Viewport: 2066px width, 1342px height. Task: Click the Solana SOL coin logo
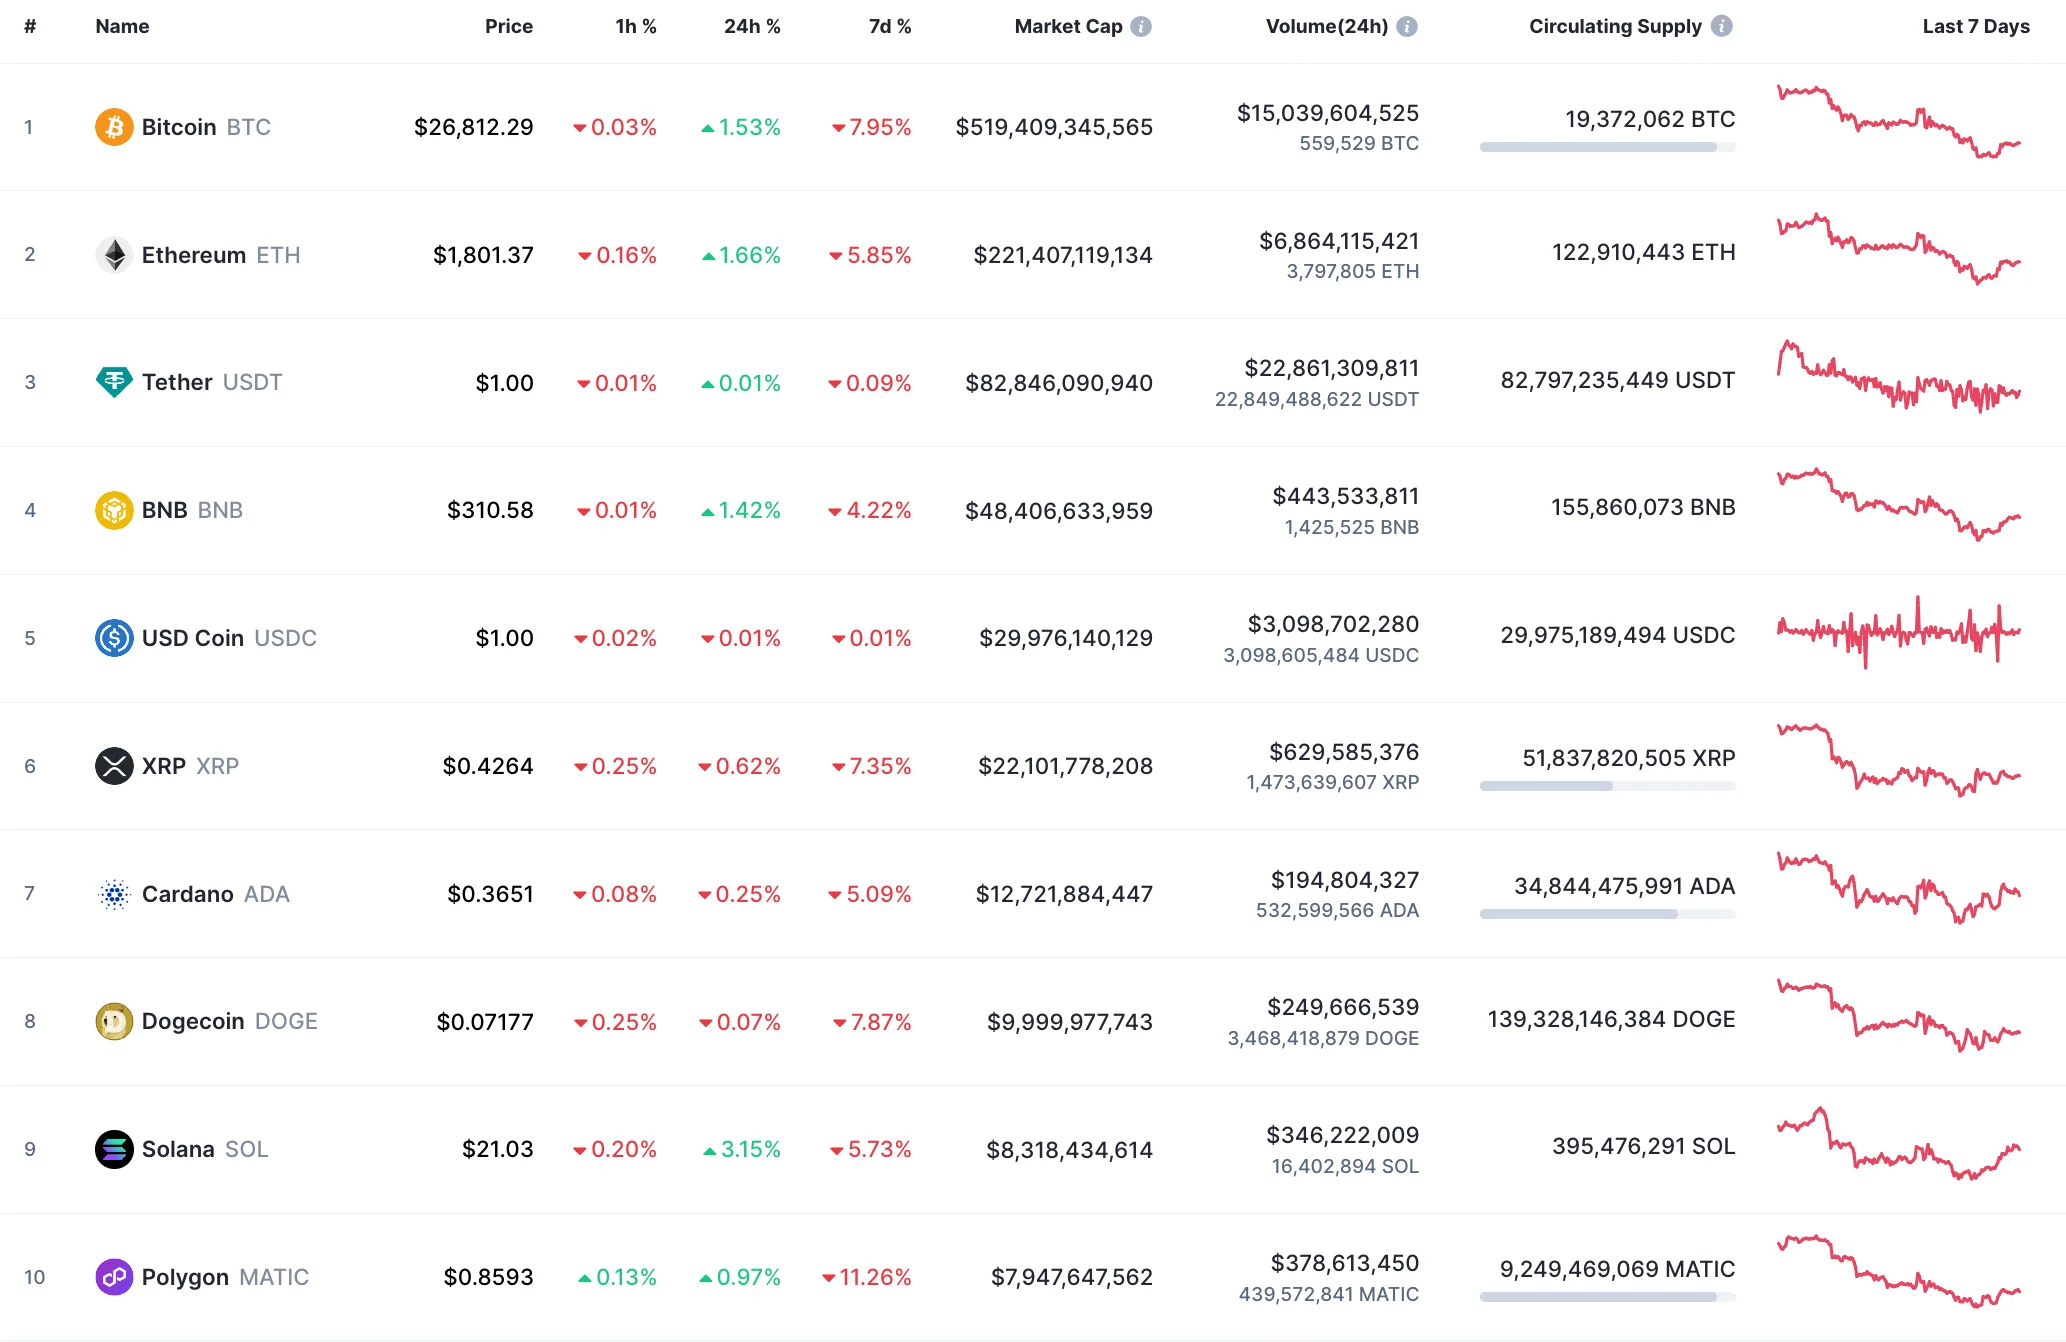[114, 1149]
